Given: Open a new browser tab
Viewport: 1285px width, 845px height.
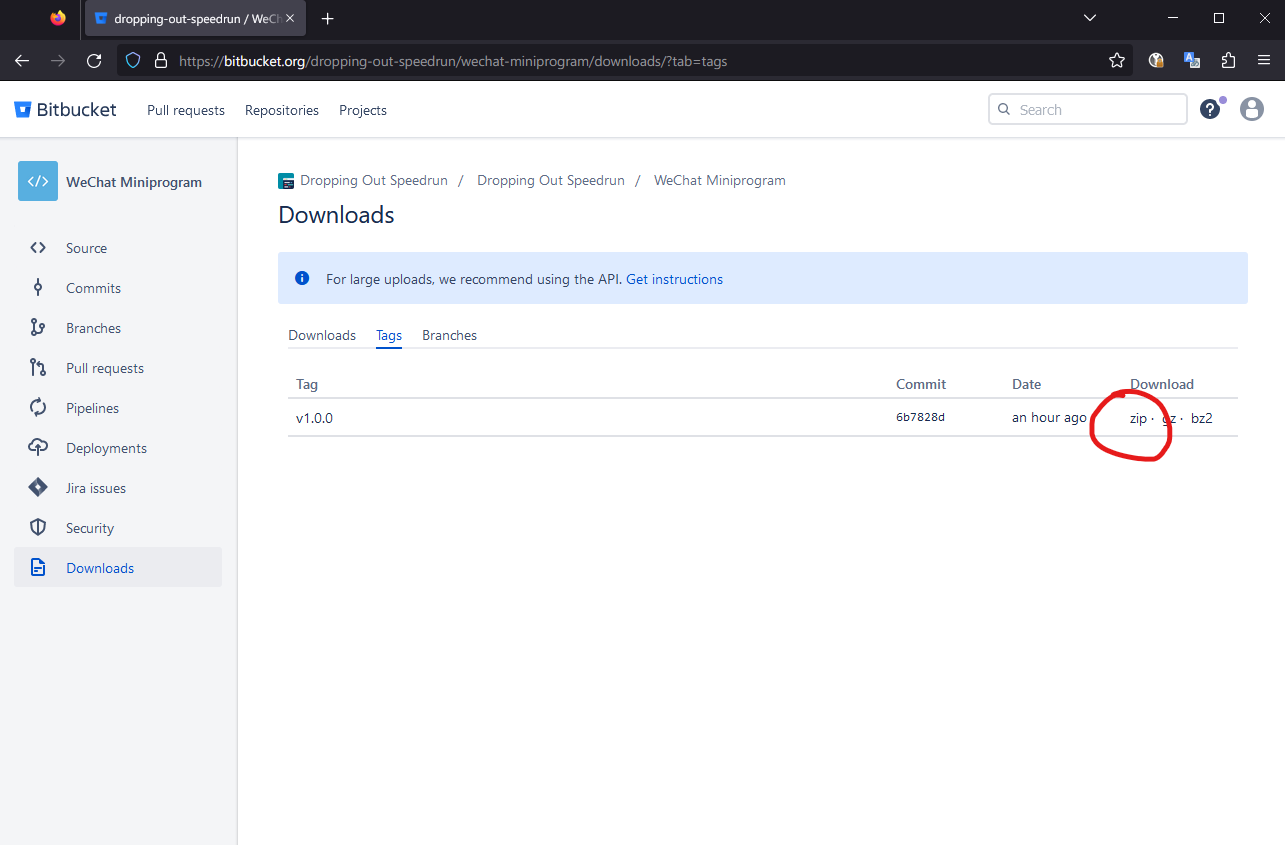Looking at the screenshot, I should coord(327,18).
